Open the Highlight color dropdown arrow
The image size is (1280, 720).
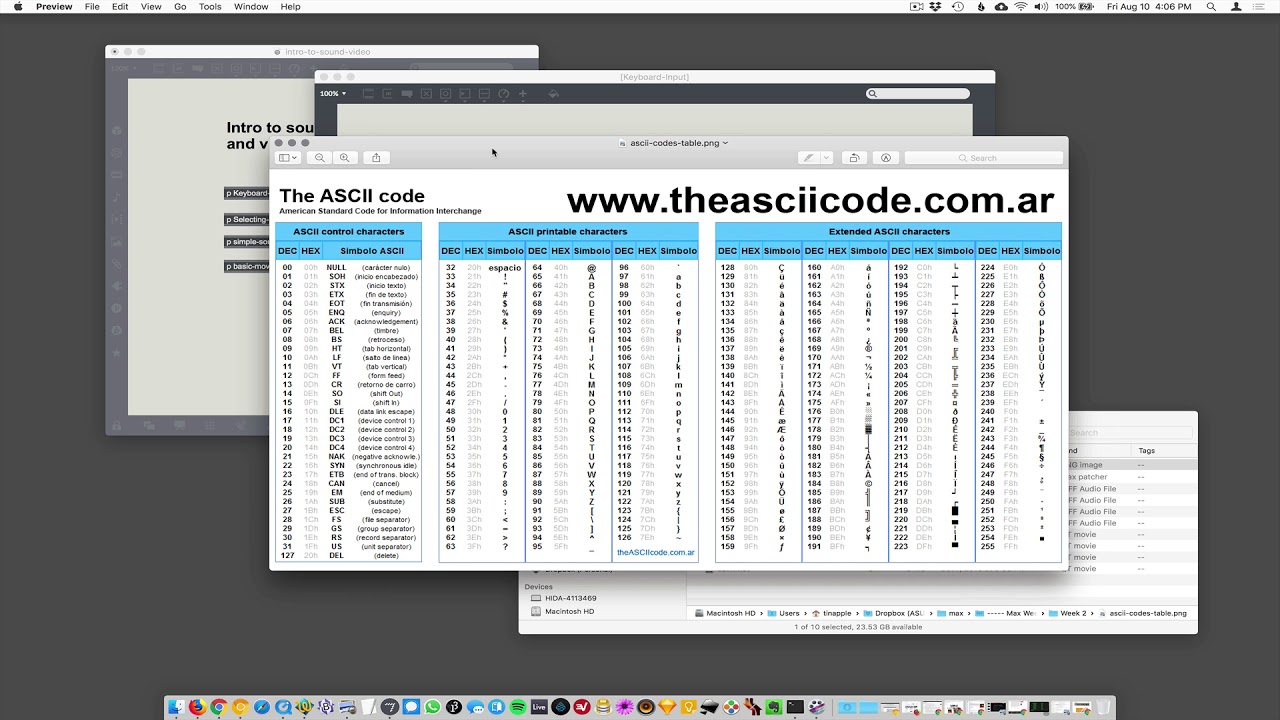826,158
